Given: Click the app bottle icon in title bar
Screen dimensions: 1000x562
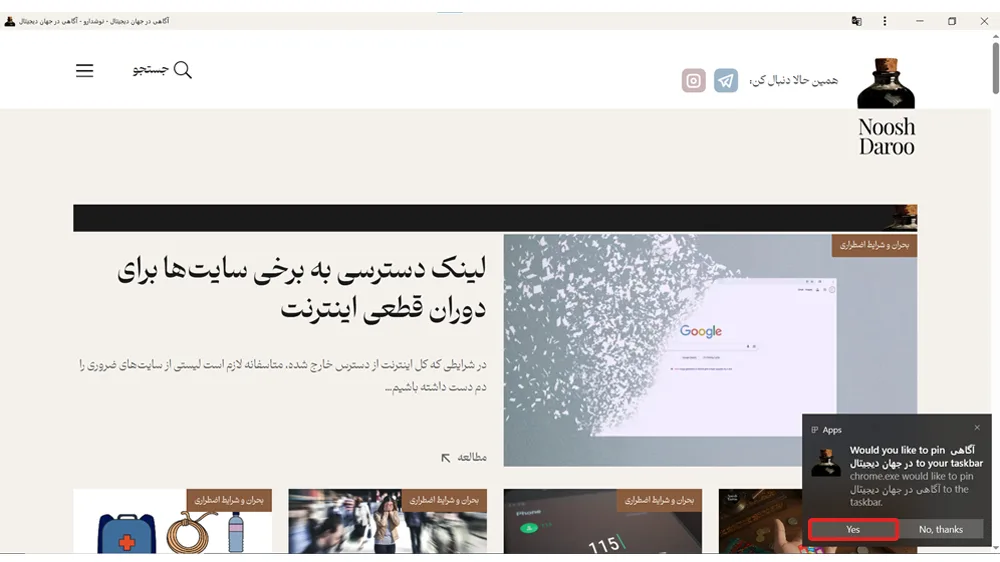Looking at the screenshot, I should 10,21.
